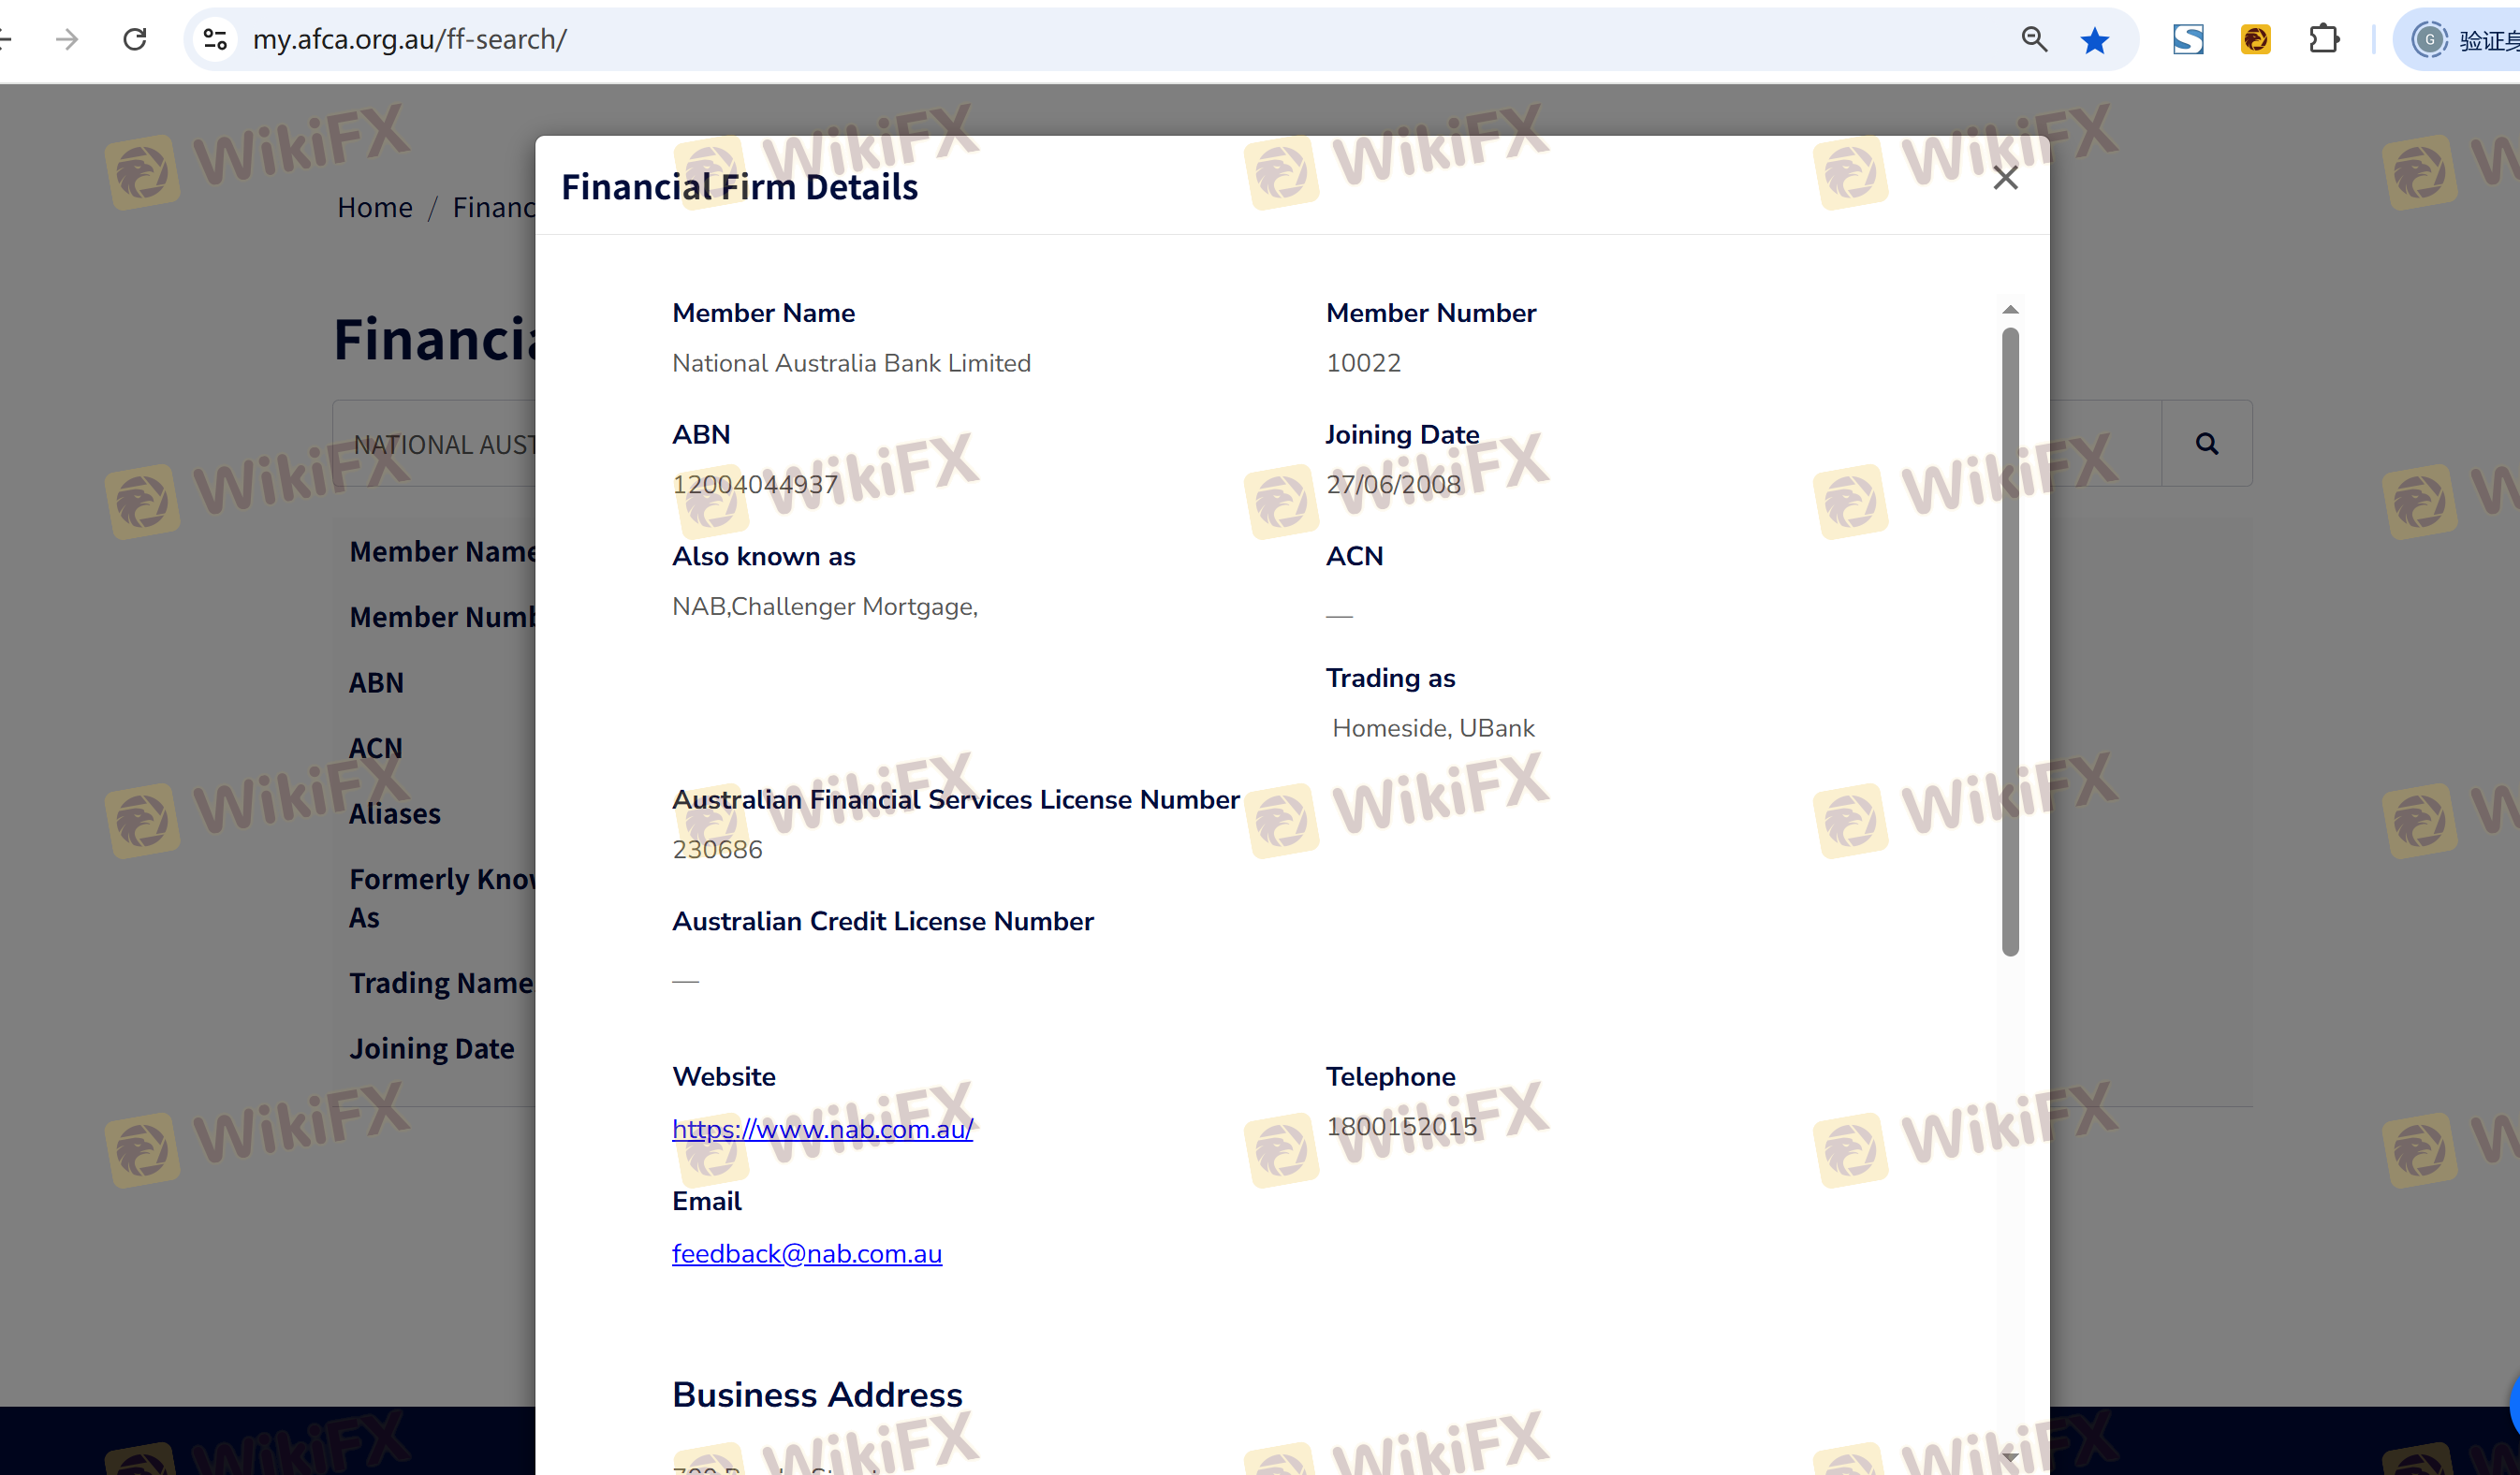This screenshot has width=2520, height=1475.
Task: Open site information icon in address bar
Action: pos(215,39)
